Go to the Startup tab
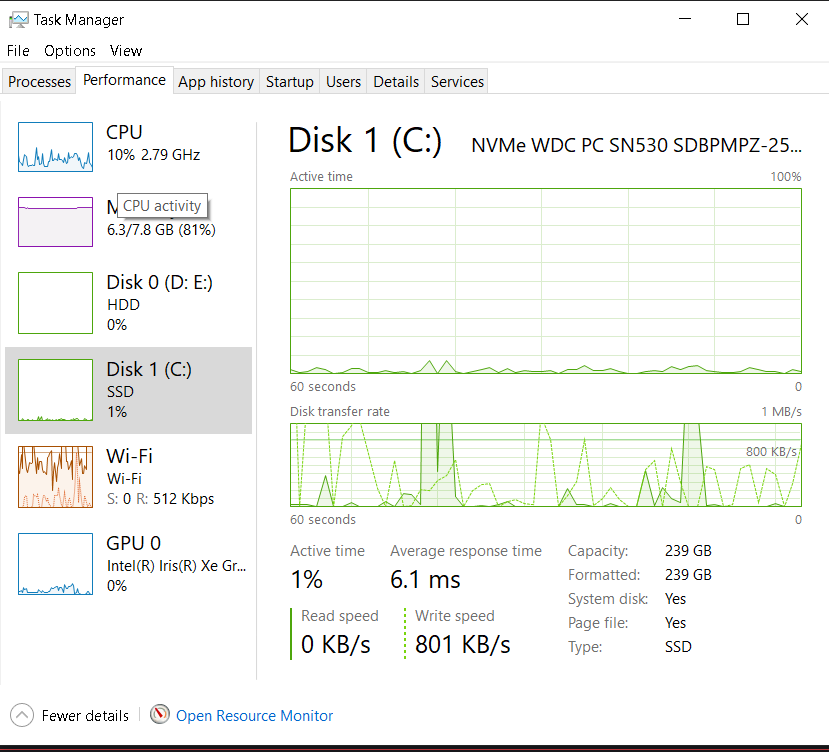 (x=290, y=82)
